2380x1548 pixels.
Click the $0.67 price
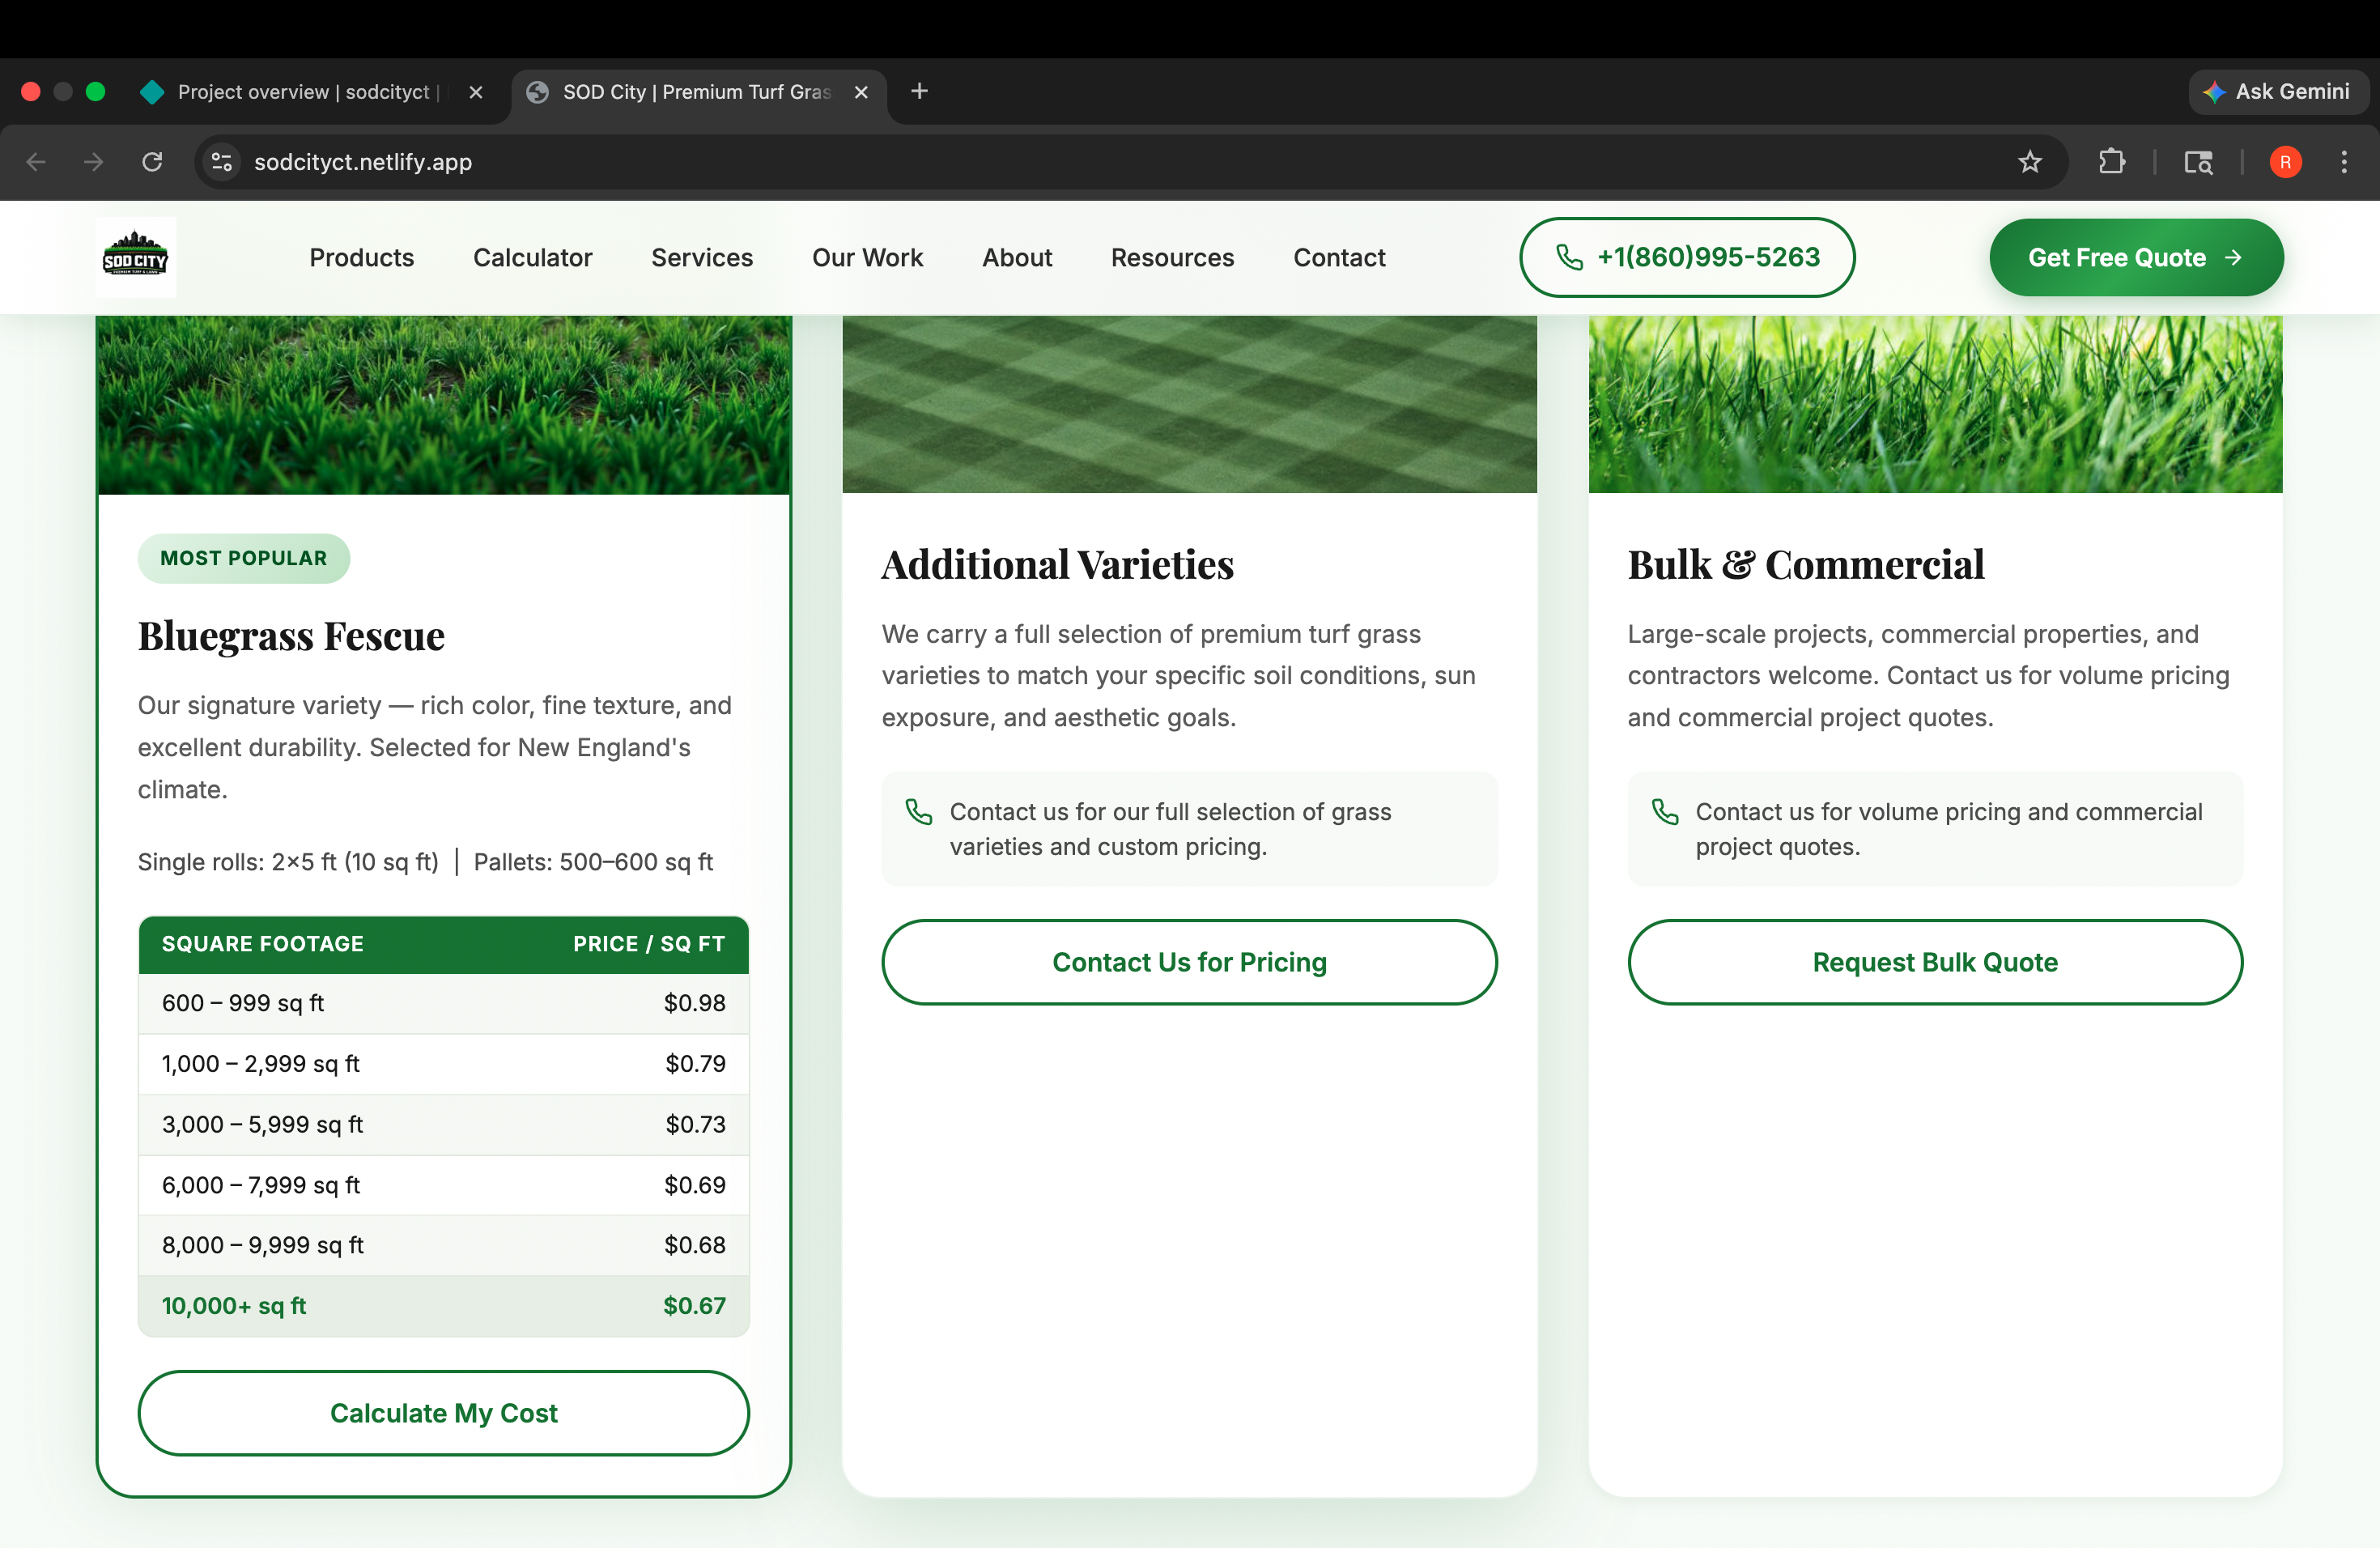click(695, 1306)
